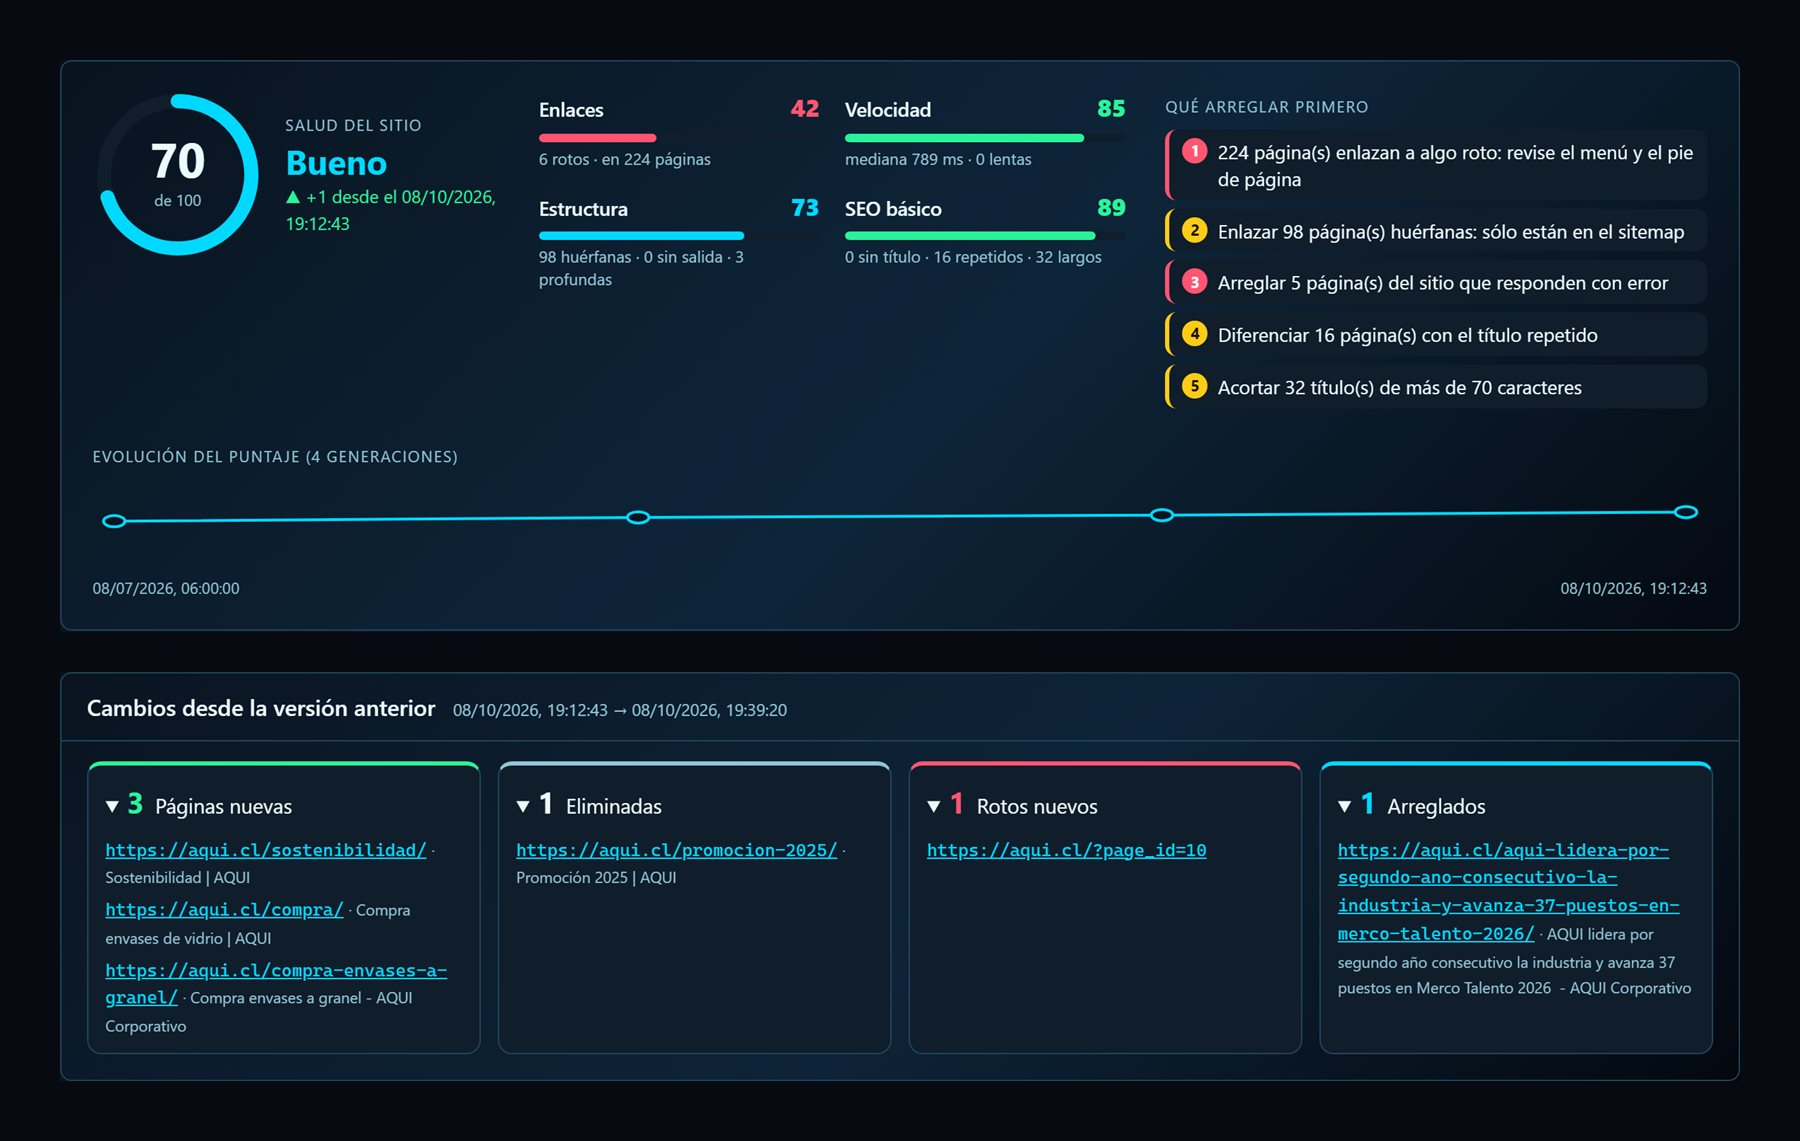Click the 'Cambios desde la versión anterior' heading
Image resolution: width=1800 pixels, height=1141 pixels.
coord(261,709)
